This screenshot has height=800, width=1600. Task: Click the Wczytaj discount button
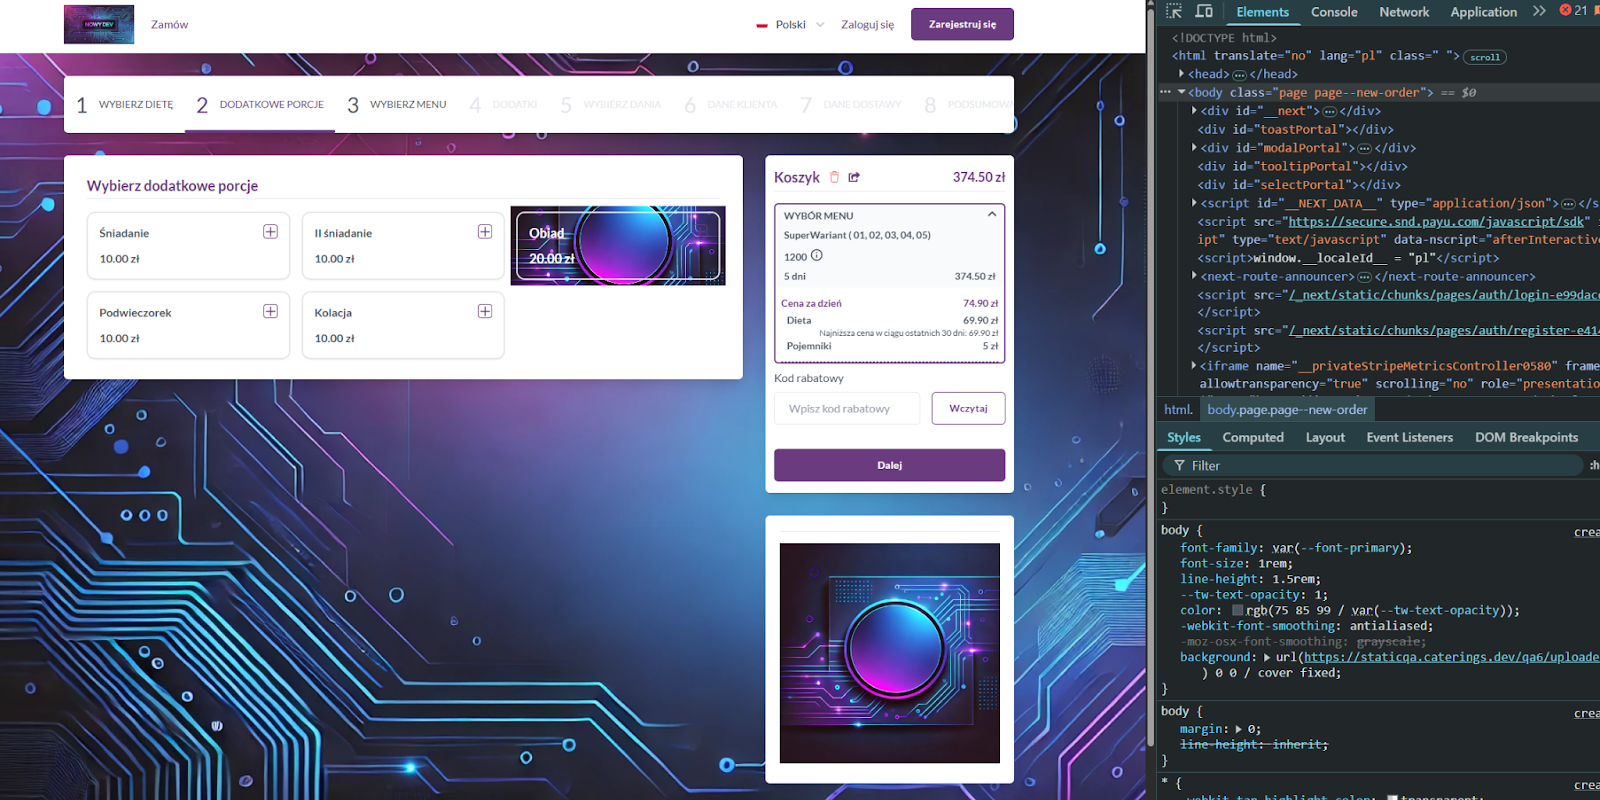(x=968, y=408)
